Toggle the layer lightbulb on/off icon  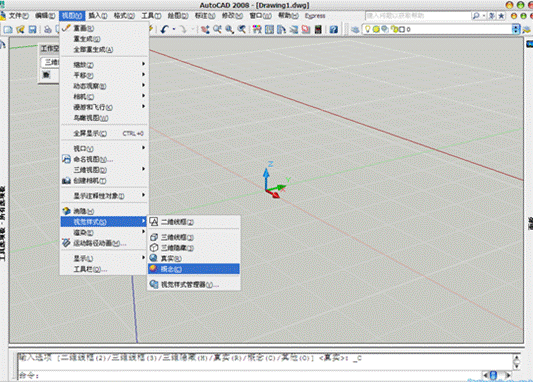tap(367, 29)
